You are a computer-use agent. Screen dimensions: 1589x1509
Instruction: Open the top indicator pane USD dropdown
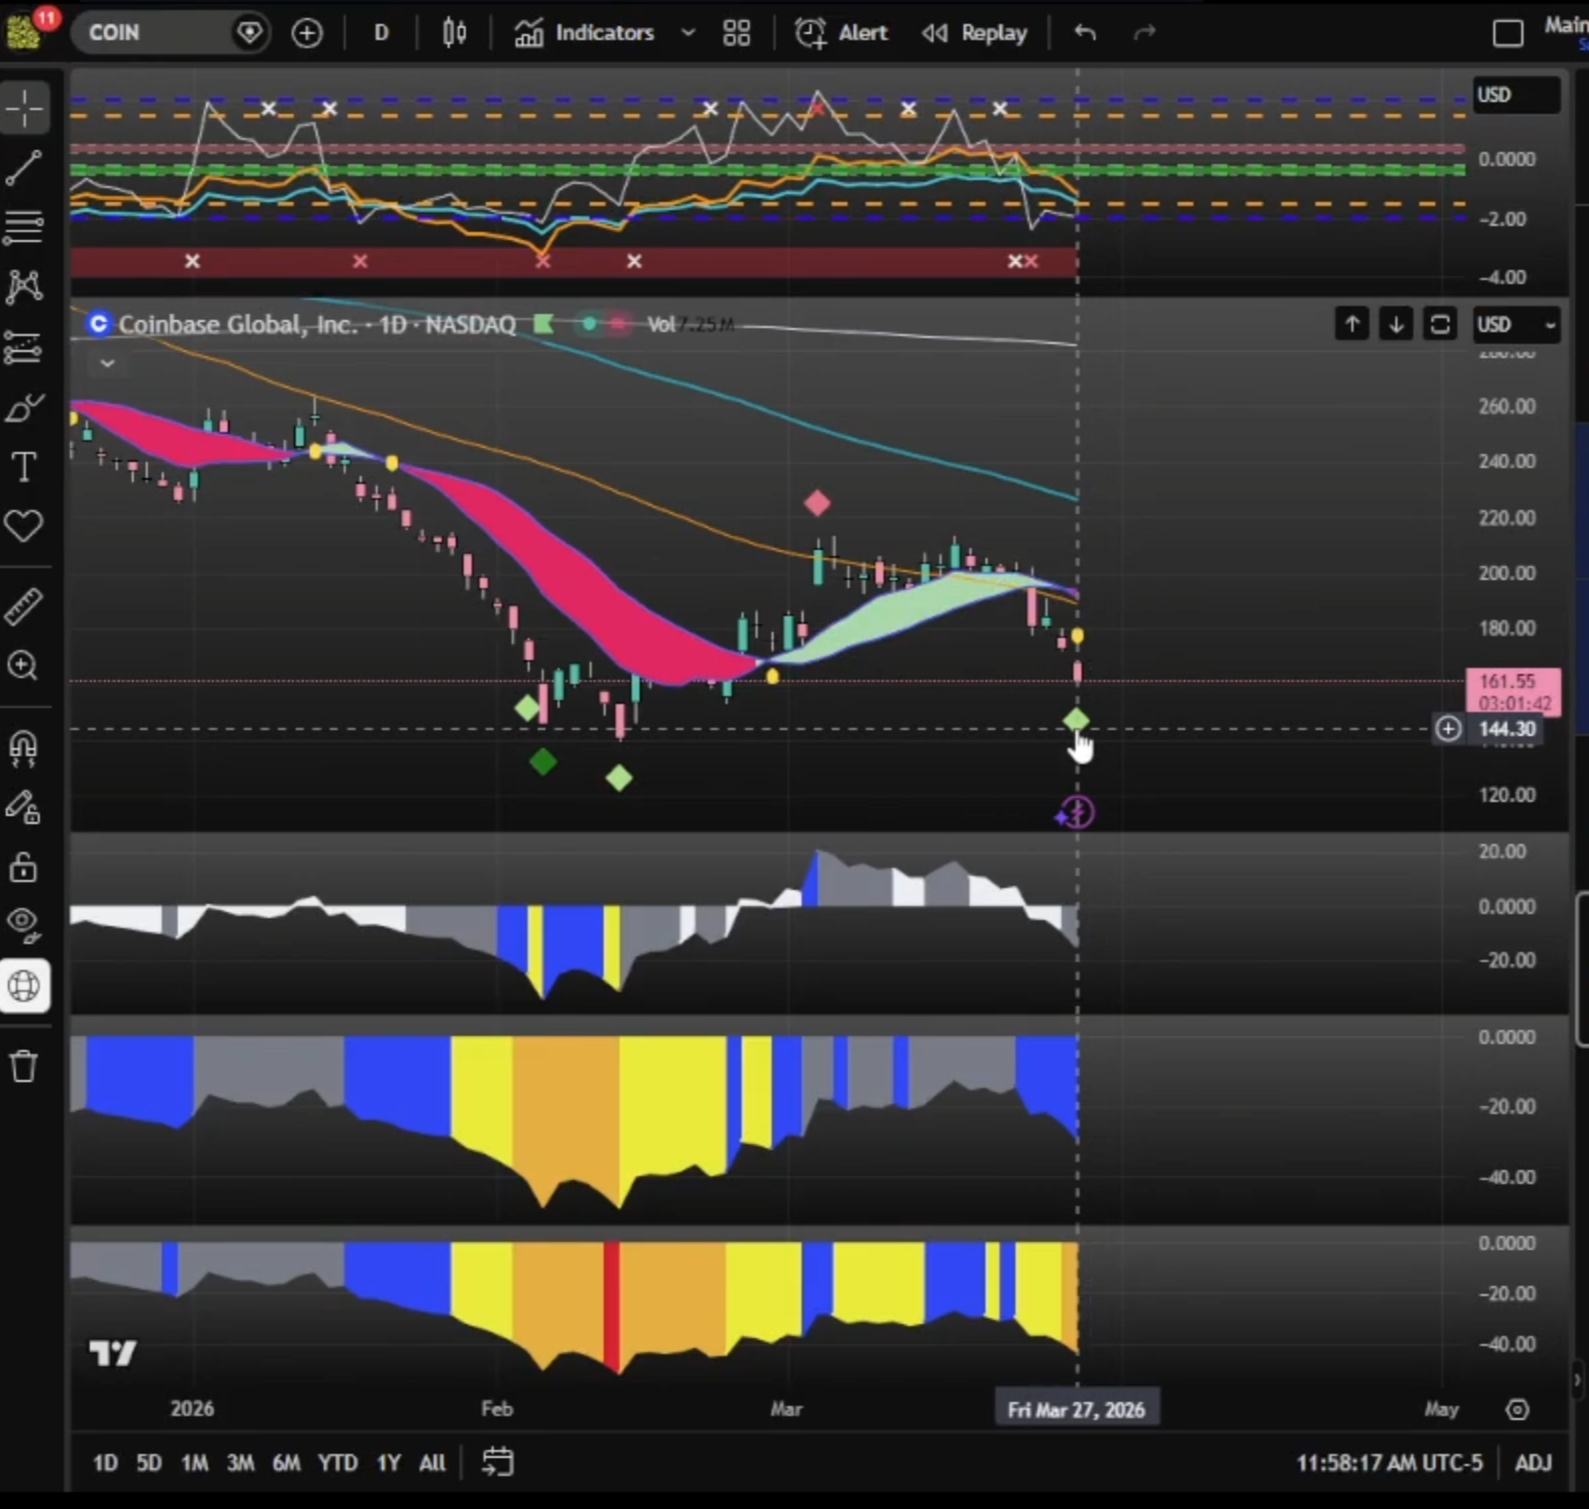1516,95
